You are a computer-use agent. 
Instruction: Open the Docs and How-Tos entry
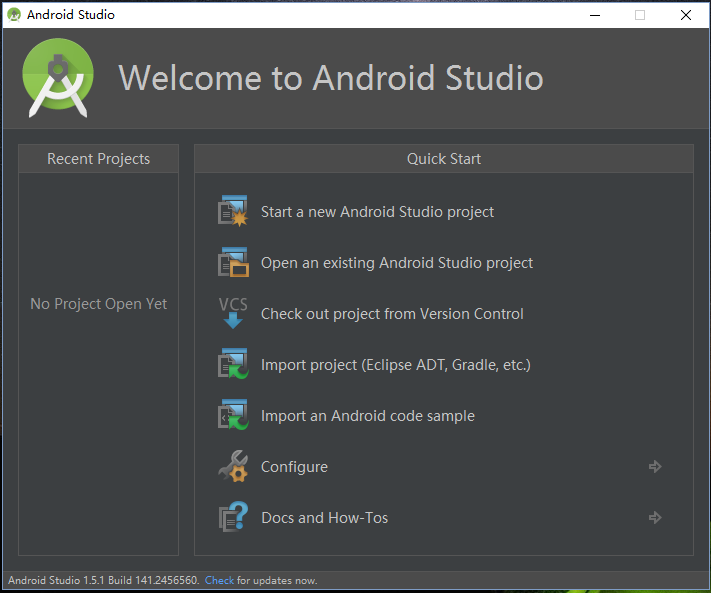point(325,518)
